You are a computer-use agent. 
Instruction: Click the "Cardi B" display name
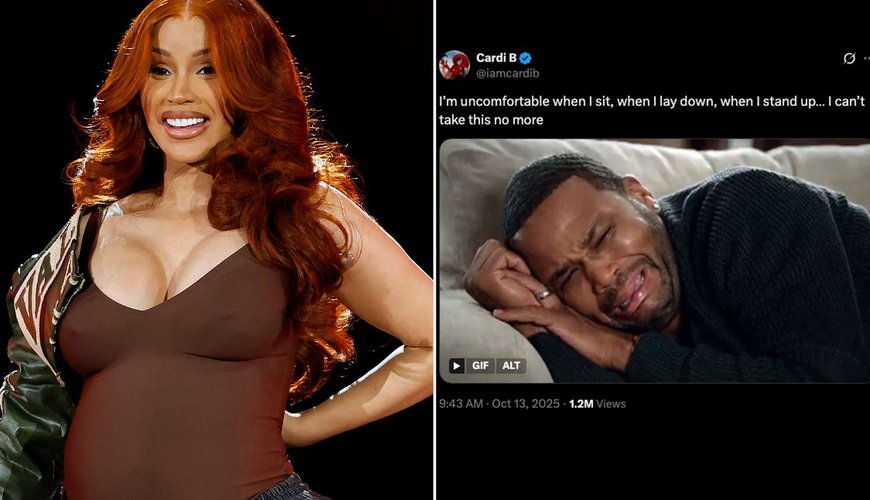(496, 58)
